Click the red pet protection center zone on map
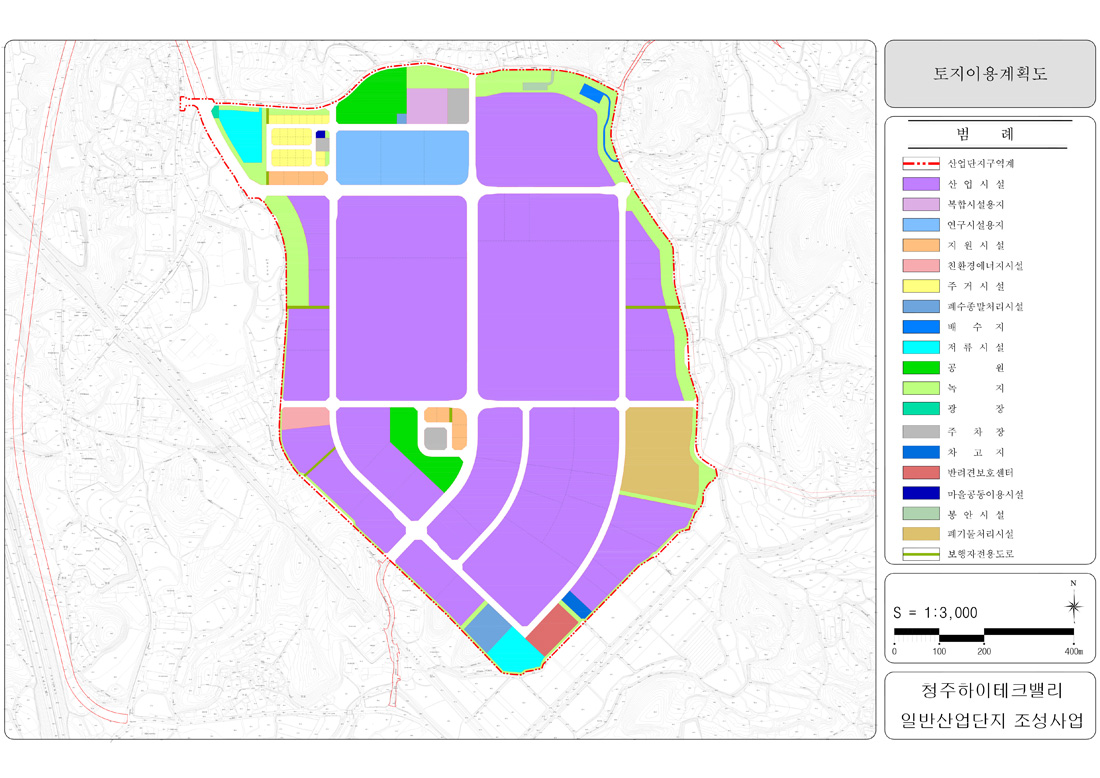This screenshot has width=1100, height=778. (x=552, y=630)
